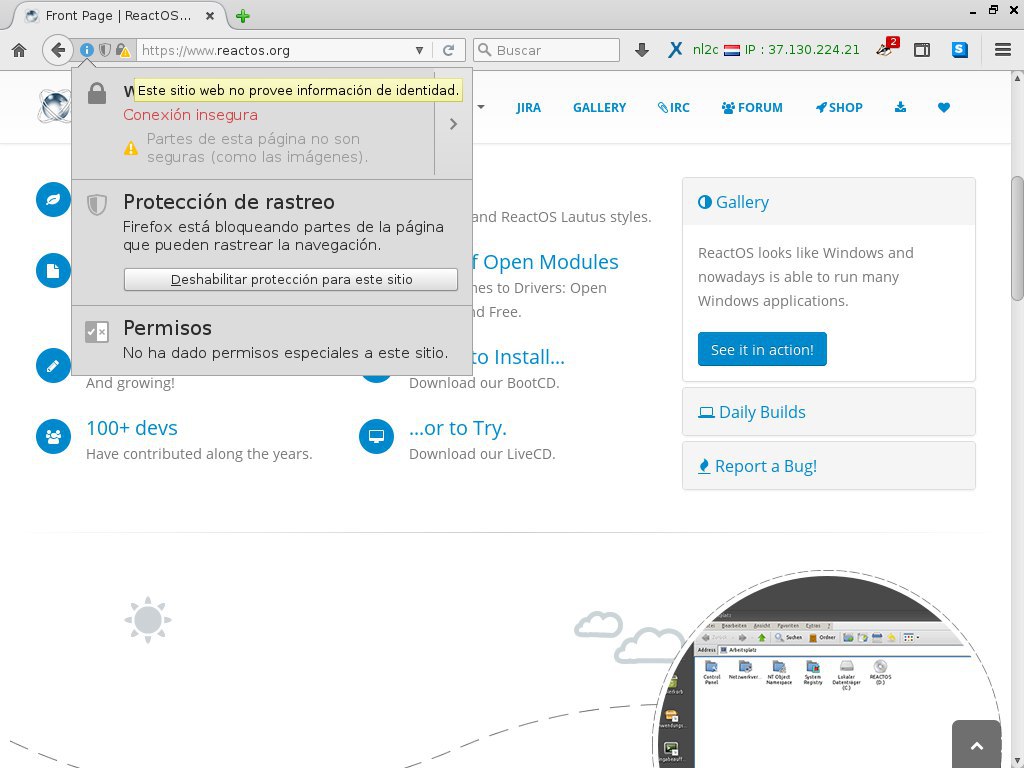
Task: Click the Permisos icon in the panel
Action: point(97,332)
